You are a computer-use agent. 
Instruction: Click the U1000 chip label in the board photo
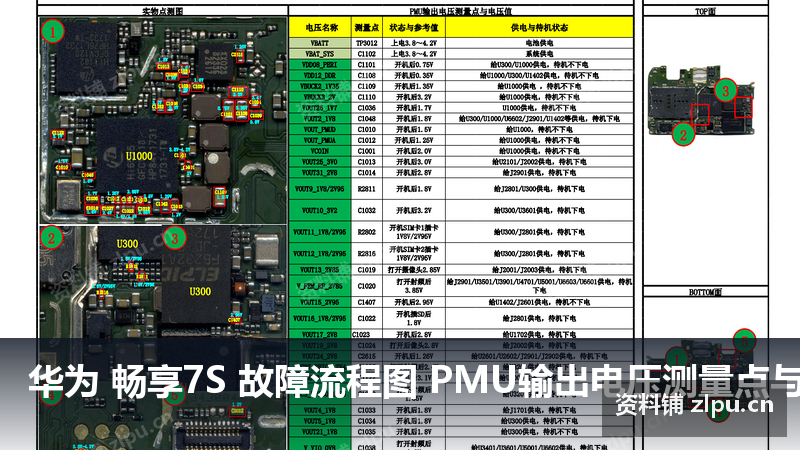(x=139, y=156)
